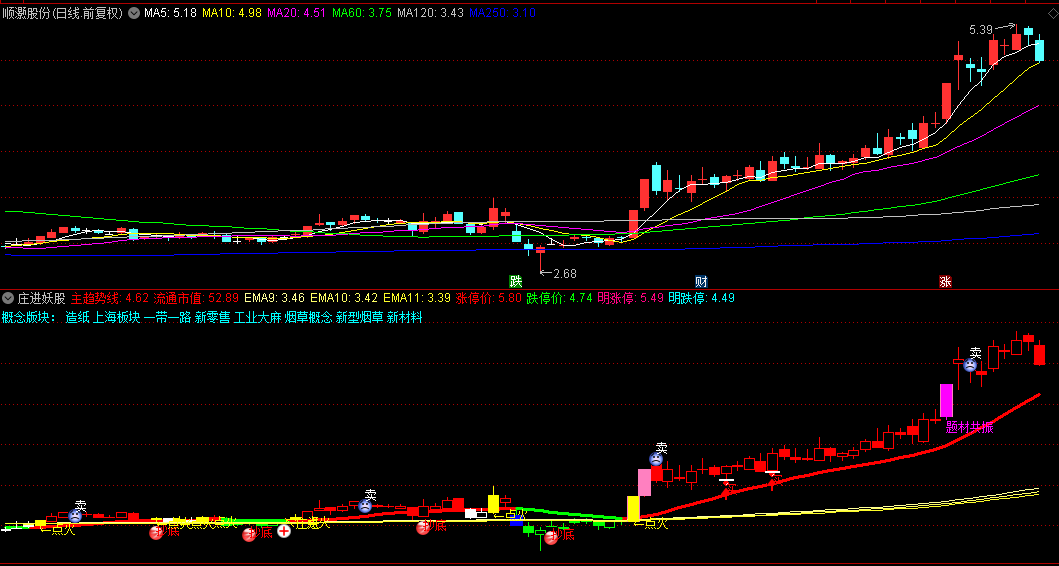
Task: Open the dropdown arrow beside 顺灏股份 title
Action: [133, 13]
